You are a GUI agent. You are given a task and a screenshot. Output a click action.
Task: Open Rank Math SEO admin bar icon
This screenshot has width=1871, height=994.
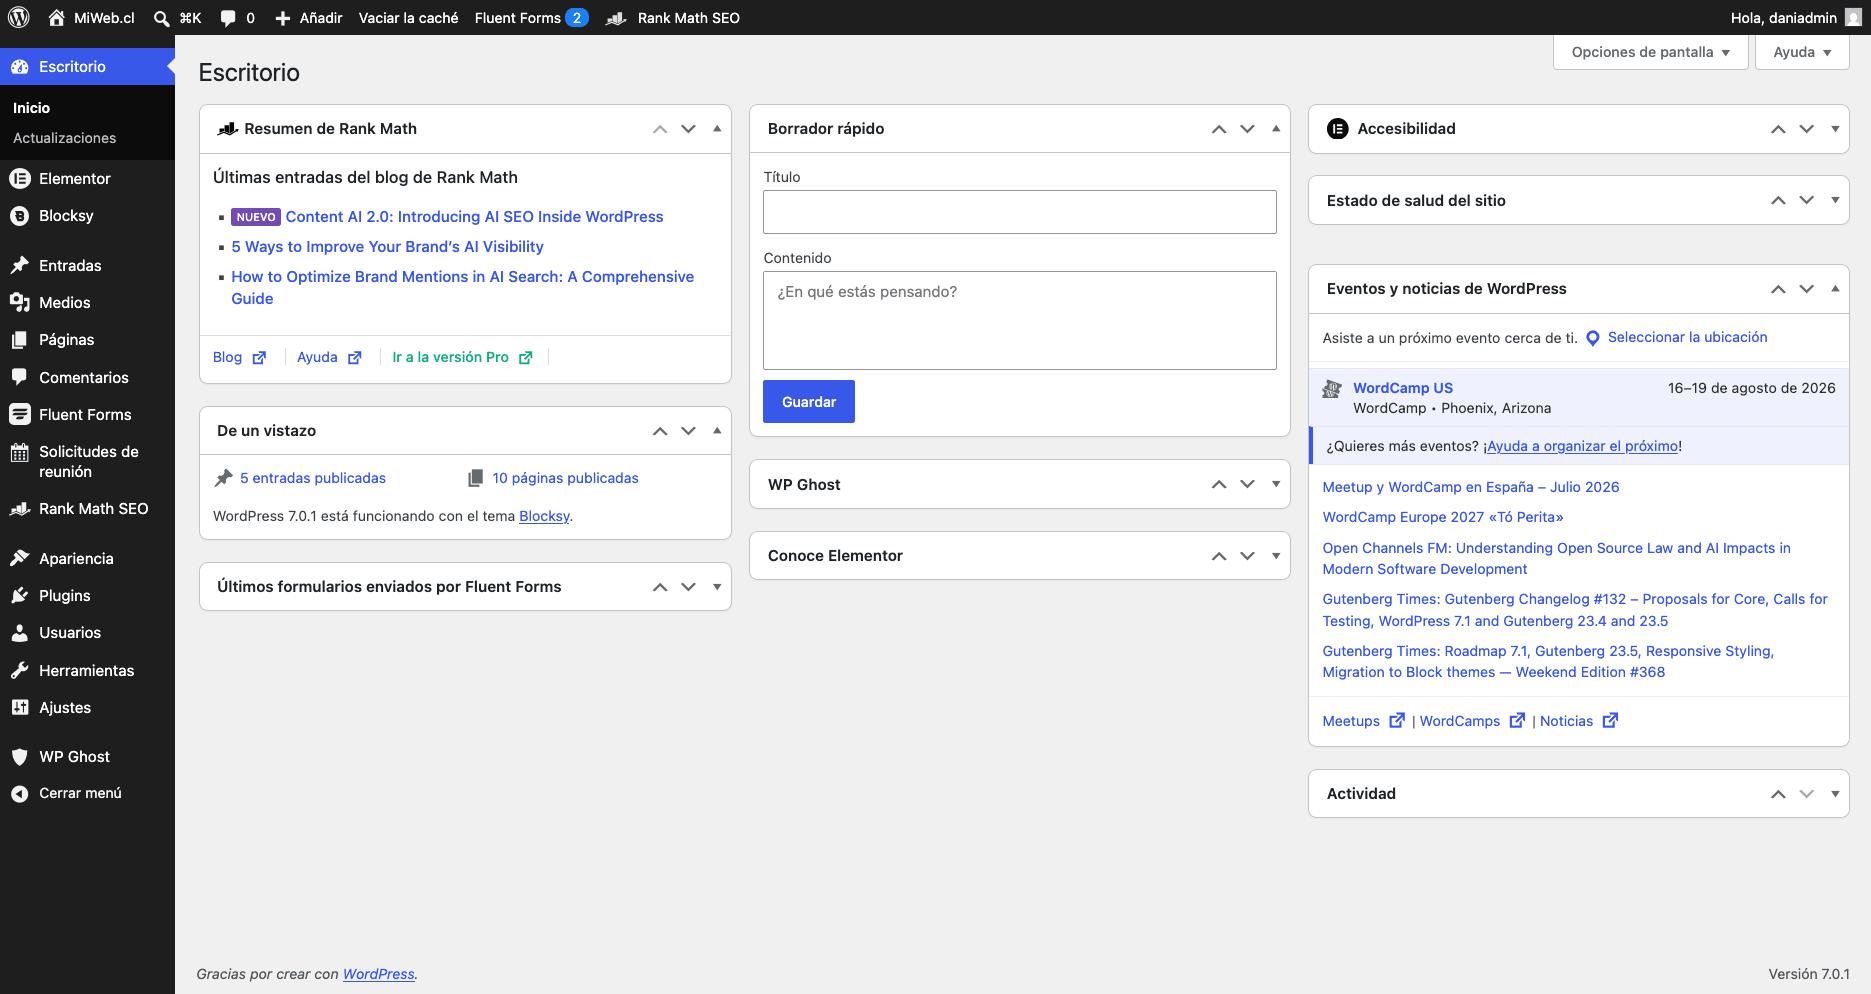point(616,18)
